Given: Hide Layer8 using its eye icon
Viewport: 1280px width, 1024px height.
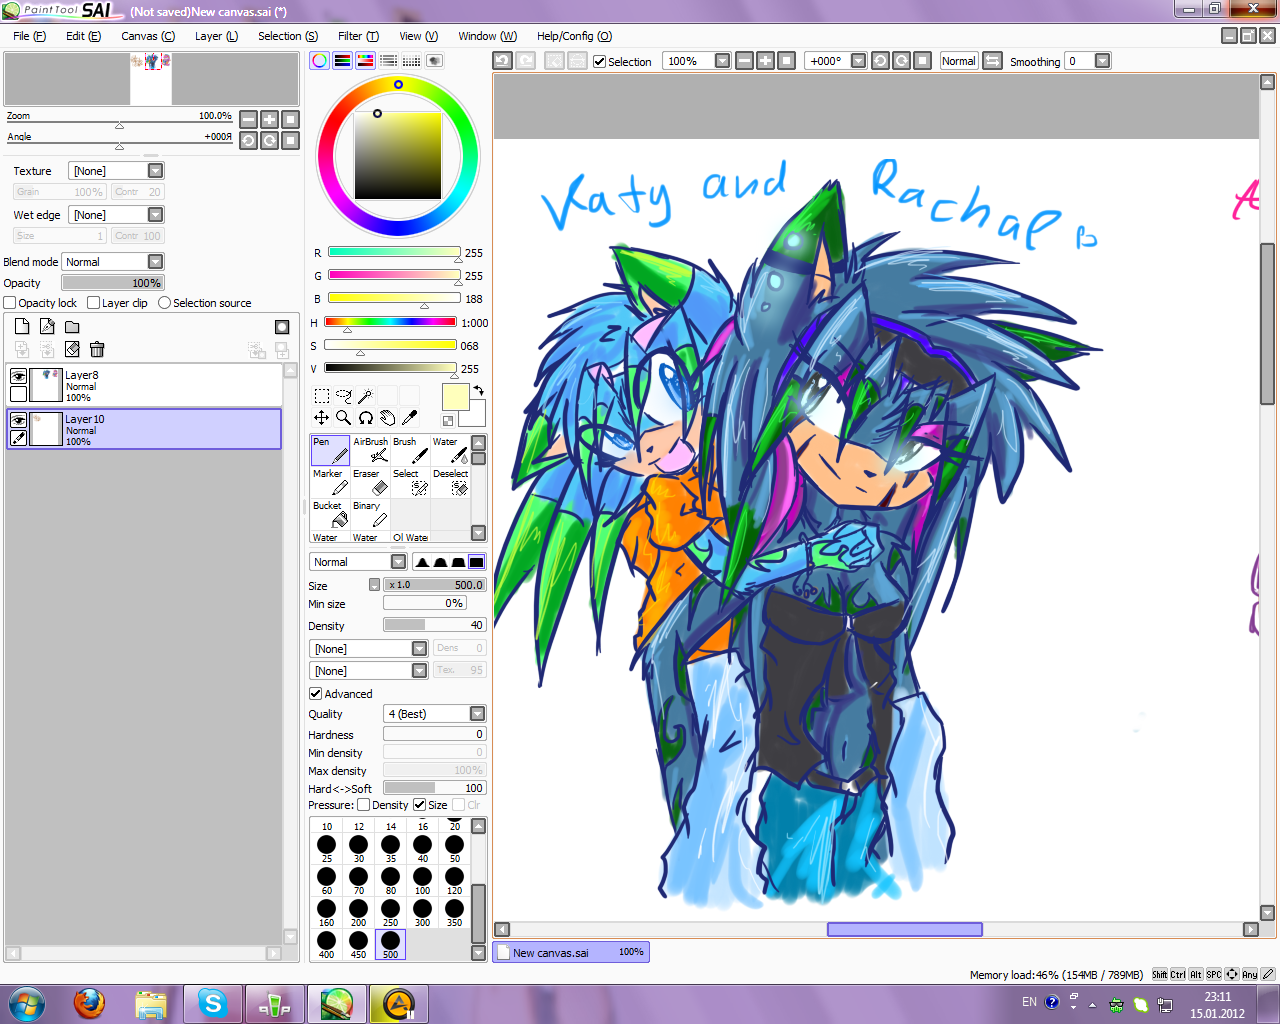Looking at the screenshot, I should tap(18, 376).
